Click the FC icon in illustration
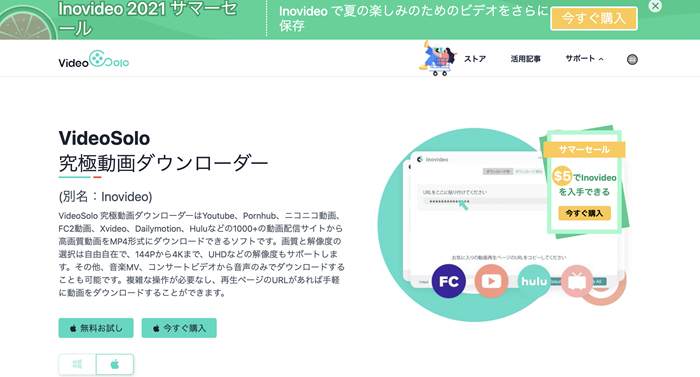The image size is (700, 377). (x=449, y=281)
